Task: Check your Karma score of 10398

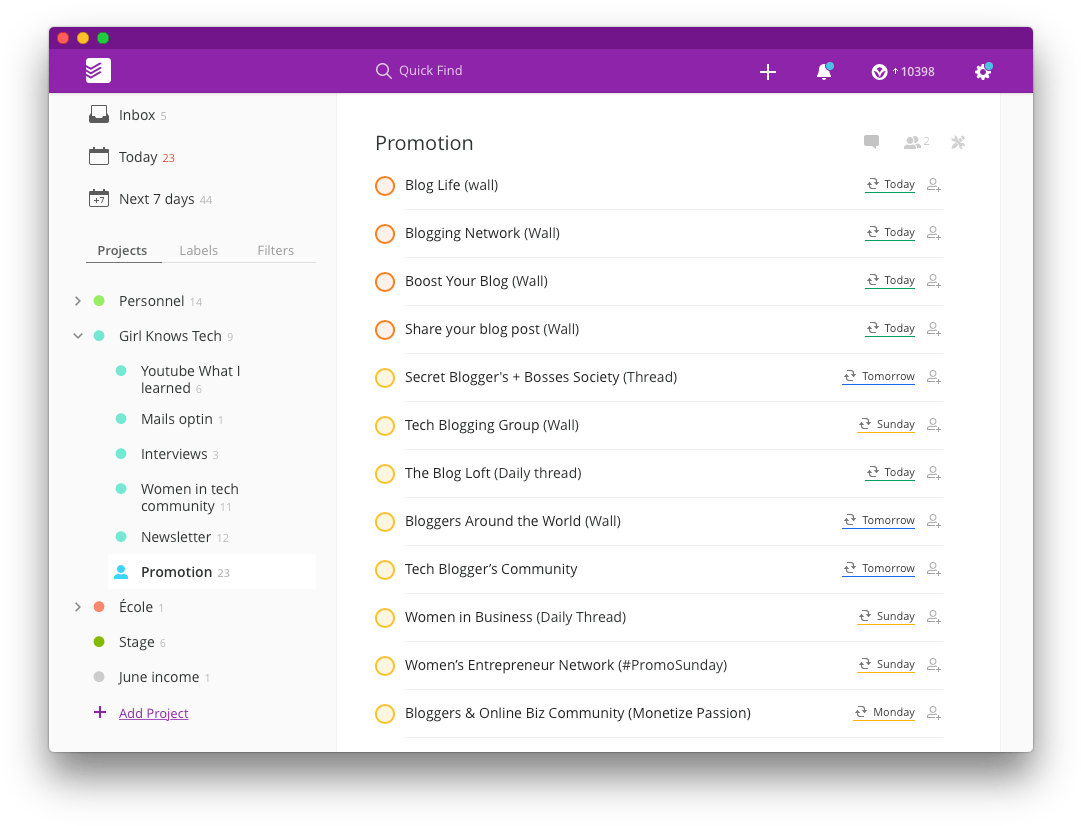Action: click(902, 71)
